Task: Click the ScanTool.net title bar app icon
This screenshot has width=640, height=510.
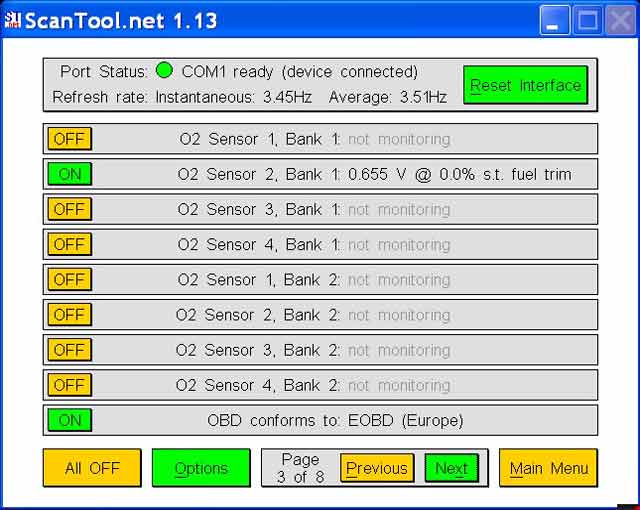Action: [x=13, y=19]
